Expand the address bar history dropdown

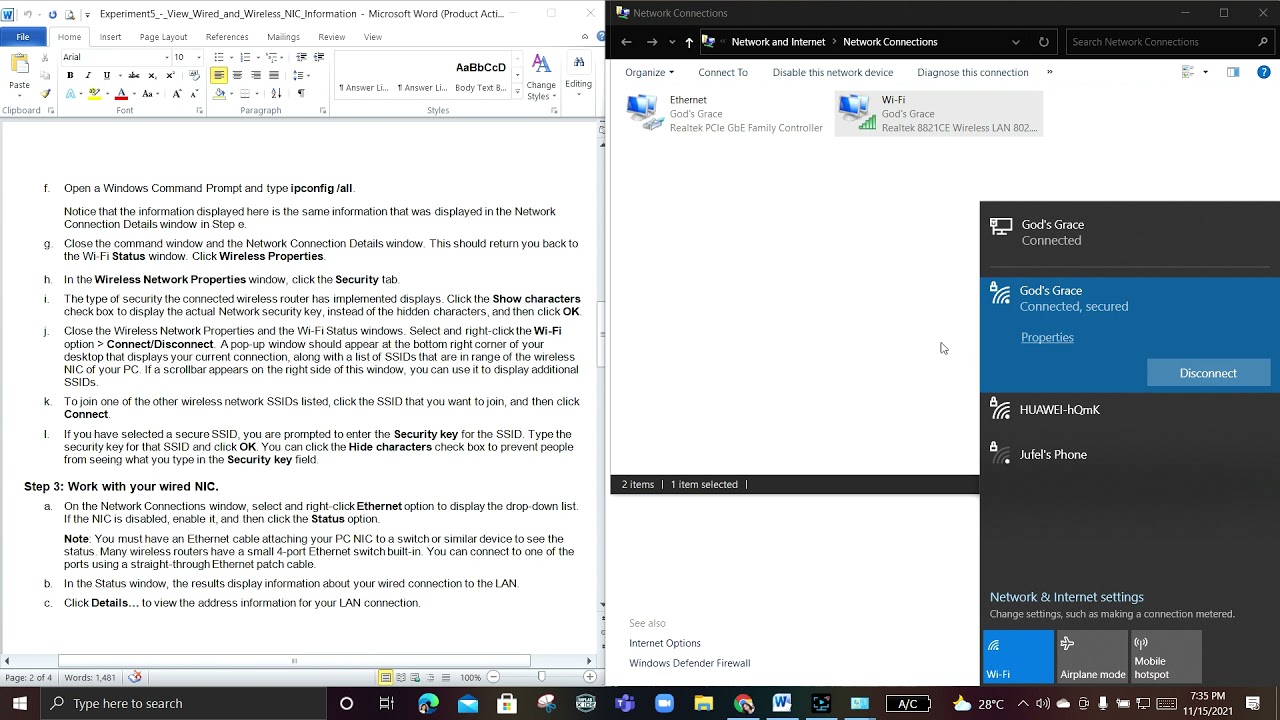pyautogui.click(x=1016, y=42)
